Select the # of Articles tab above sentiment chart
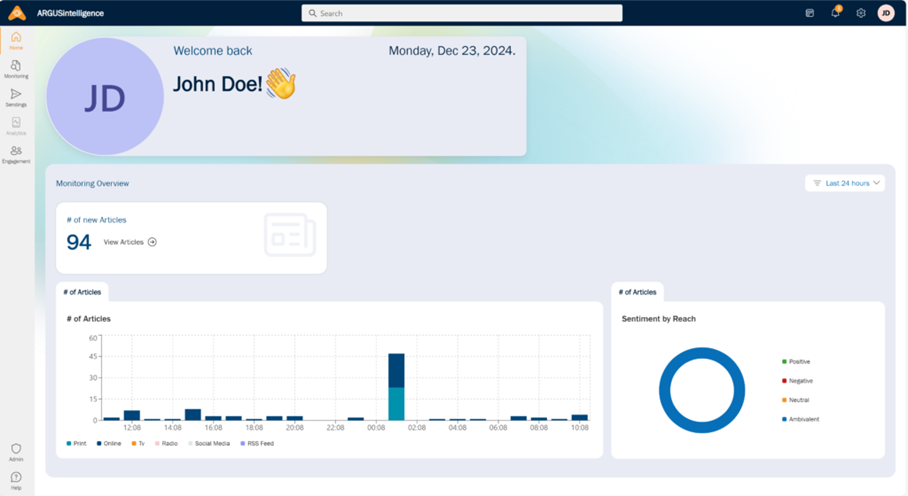The height and width of the screenshot is (496, 908). click(x=637, y=292)
